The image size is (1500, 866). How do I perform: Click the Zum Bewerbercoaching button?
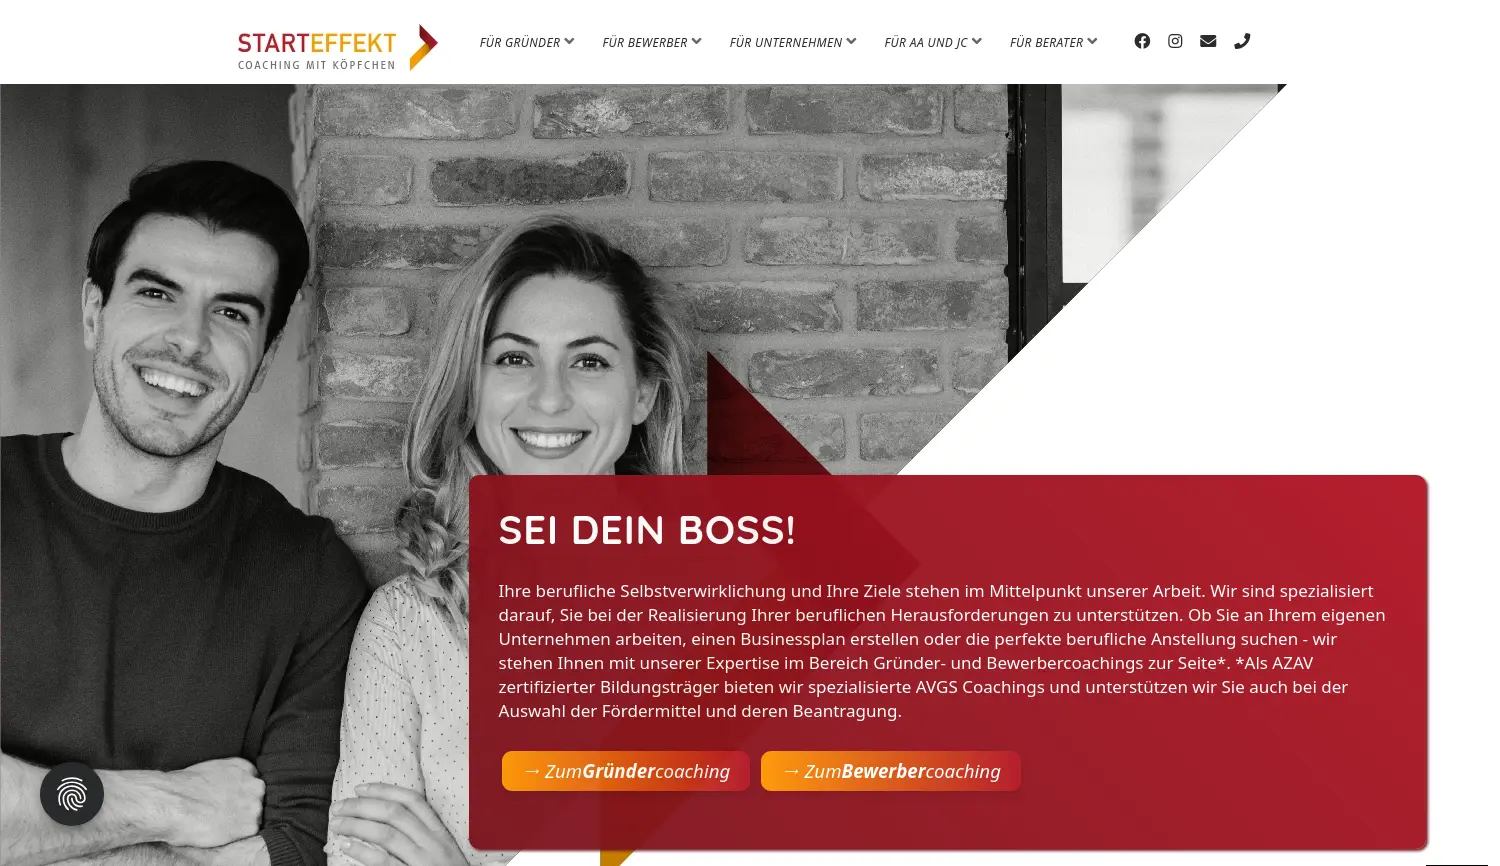pyautogui.click(x=891, y=771)
